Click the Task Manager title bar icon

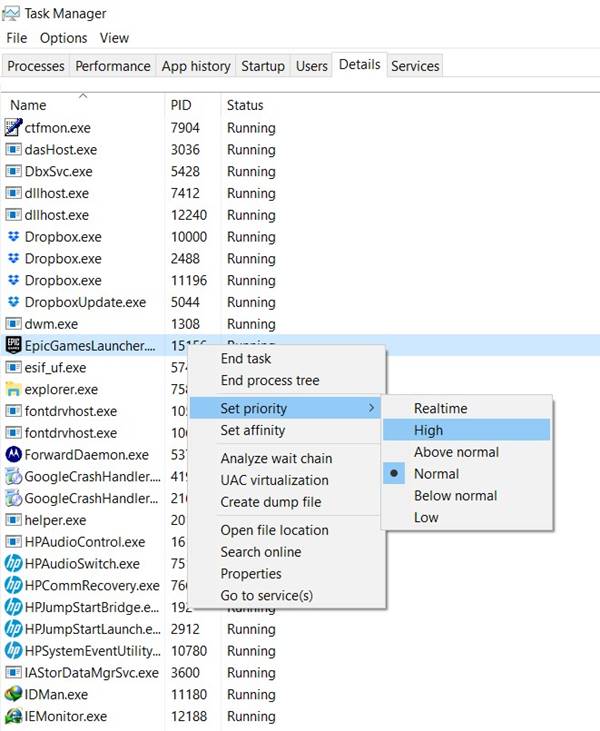tap(11, 13)
